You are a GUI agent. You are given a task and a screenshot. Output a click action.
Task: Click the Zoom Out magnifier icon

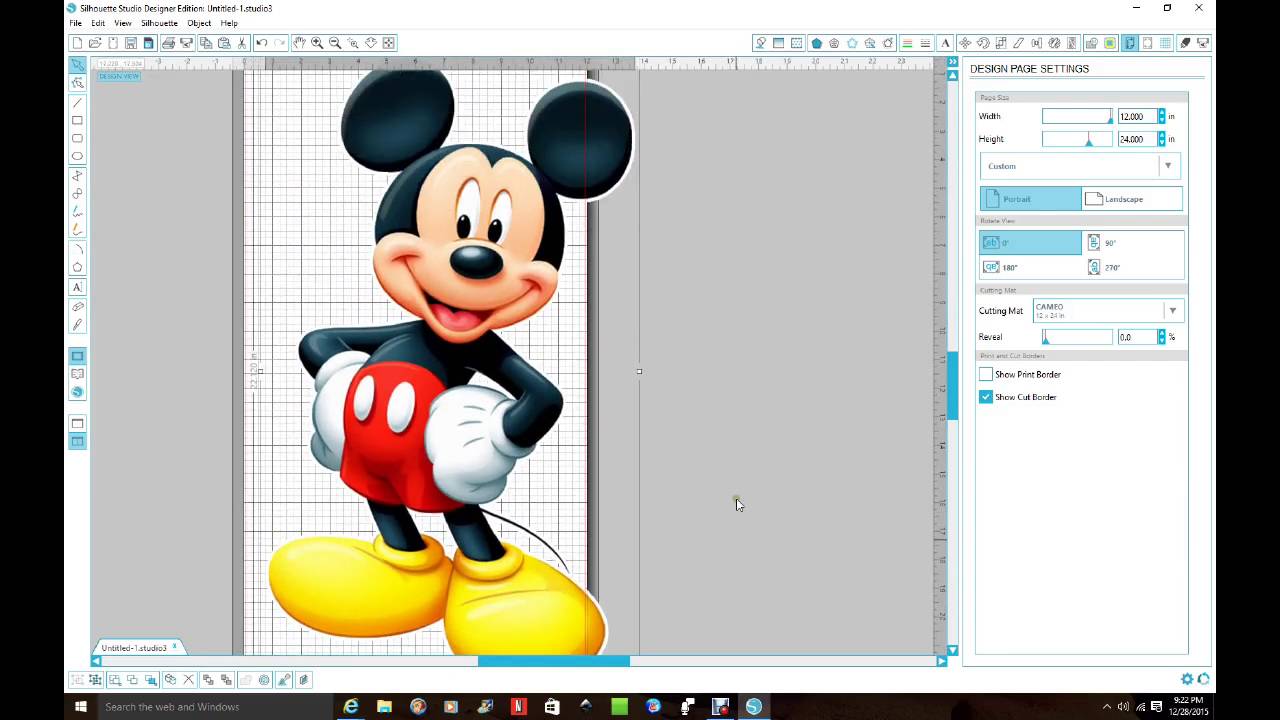pyautogui.click(x=335, y=43)
